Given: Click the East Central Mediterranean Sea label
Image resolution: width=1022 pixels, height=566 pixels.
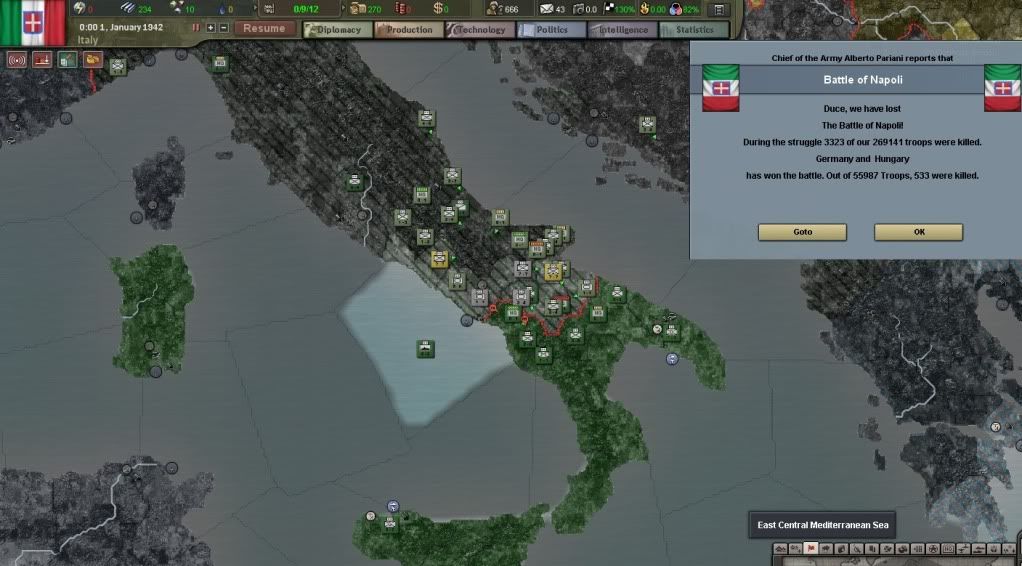Looking at the screenshot, I should [823, 525].
